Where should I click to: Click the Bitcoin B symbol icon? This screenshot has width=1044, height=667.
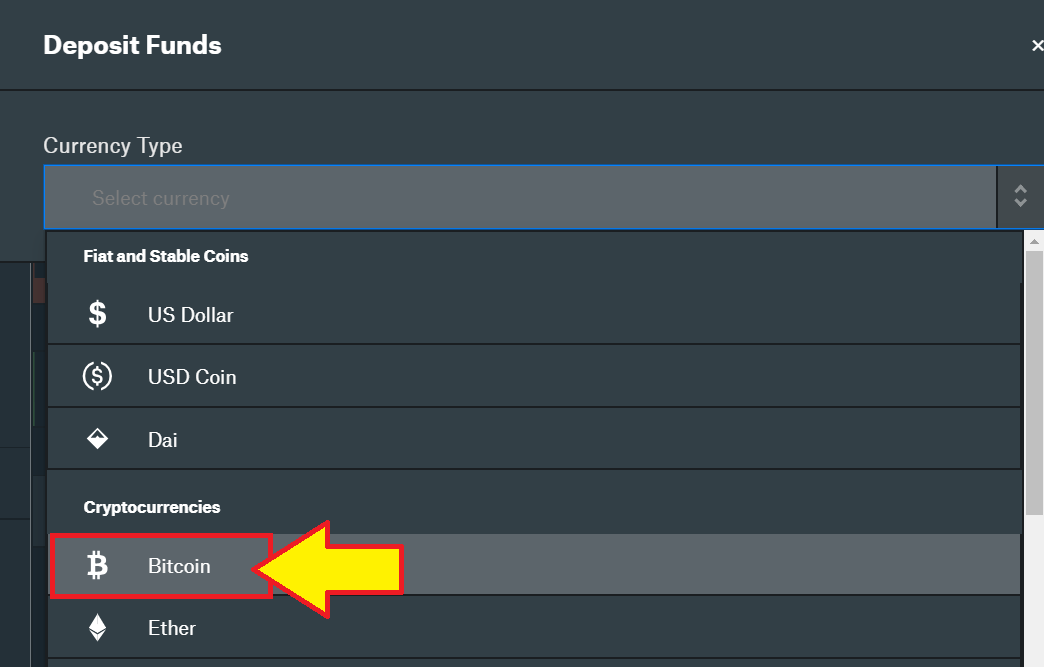[97, 565]
